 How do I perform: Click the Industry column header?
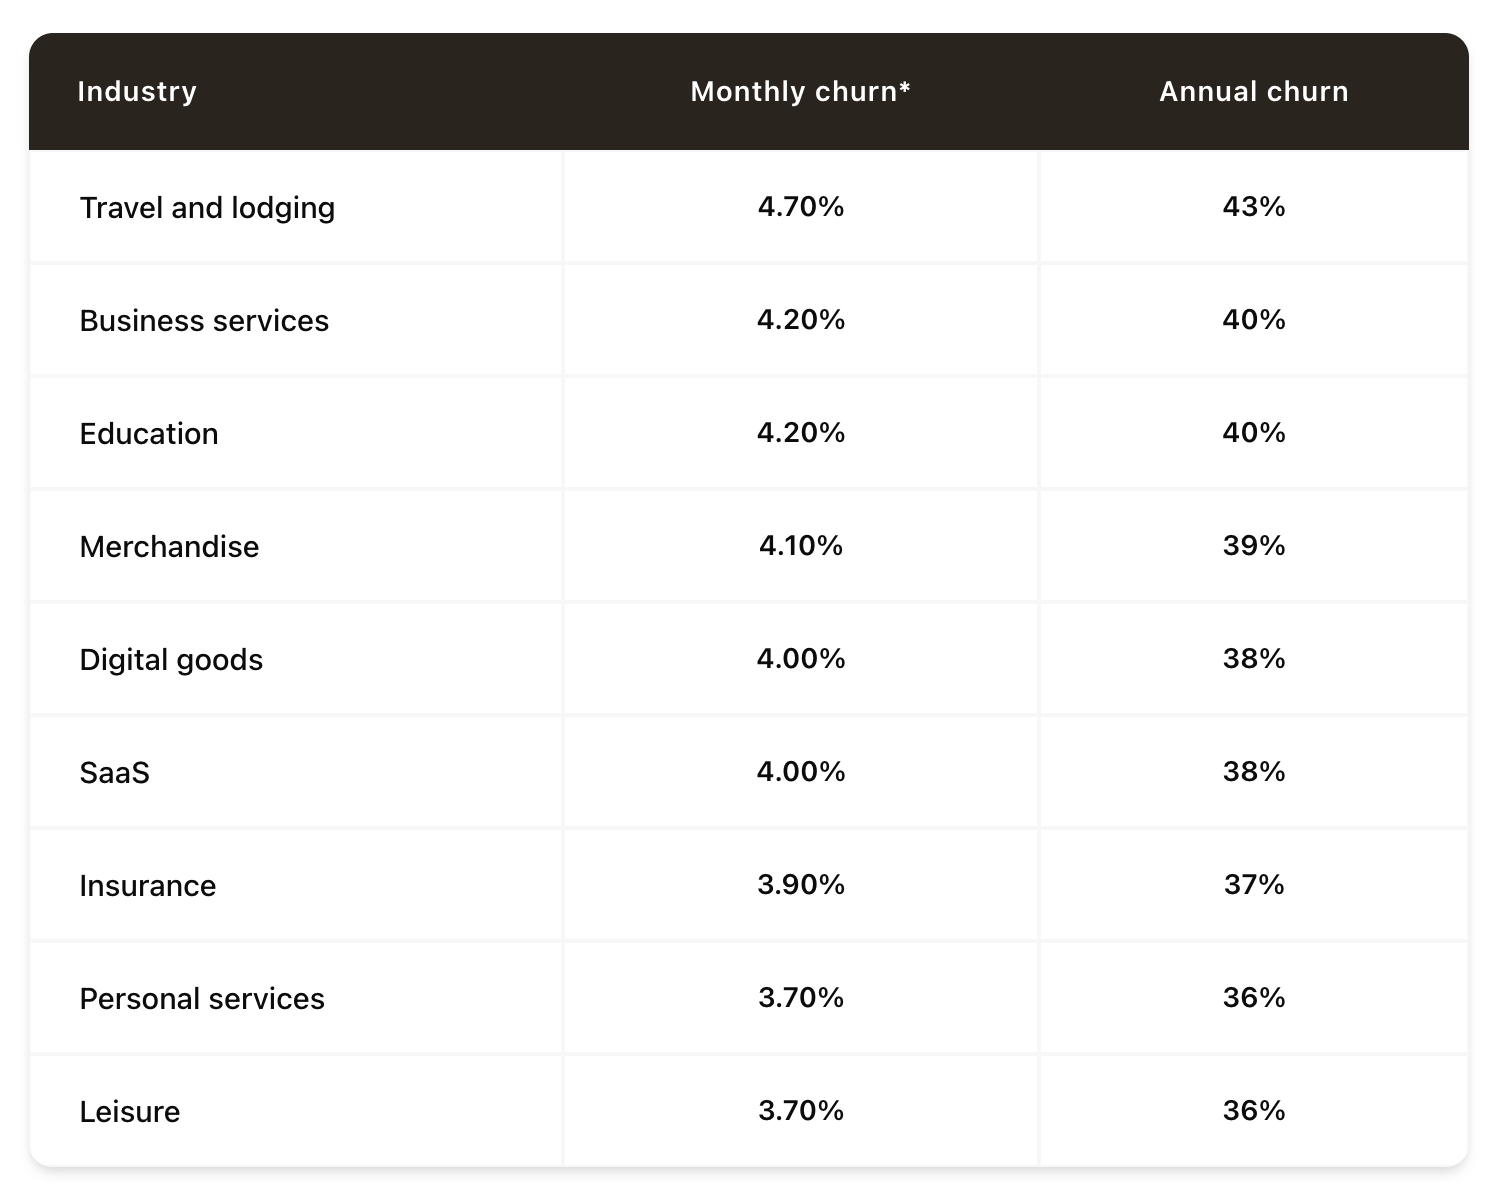point(137,91)
